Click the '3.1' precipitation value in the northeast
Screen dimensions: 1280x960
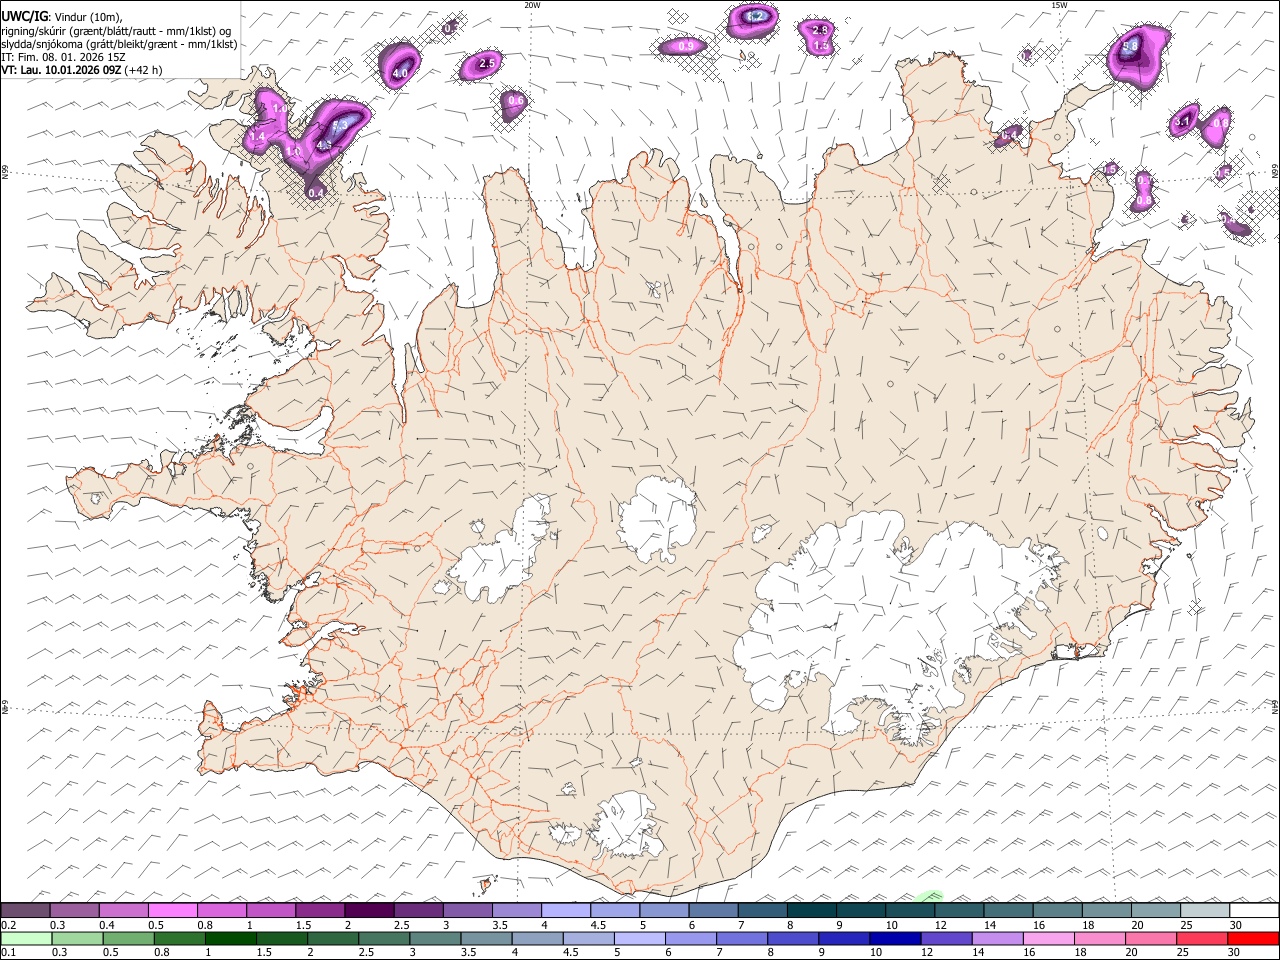1182,122
